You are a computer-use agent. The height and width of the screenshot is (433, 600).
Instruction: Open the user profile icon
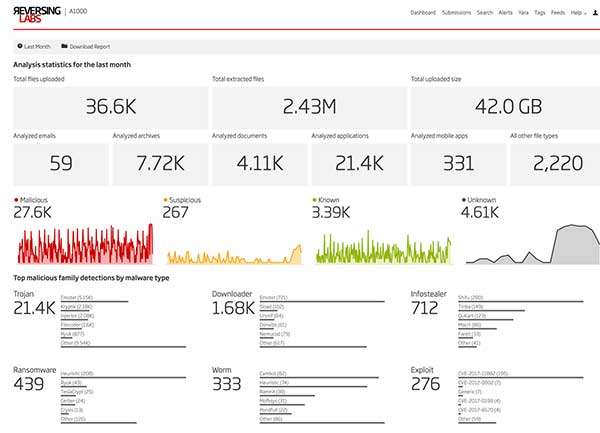(x=596, y=13)
